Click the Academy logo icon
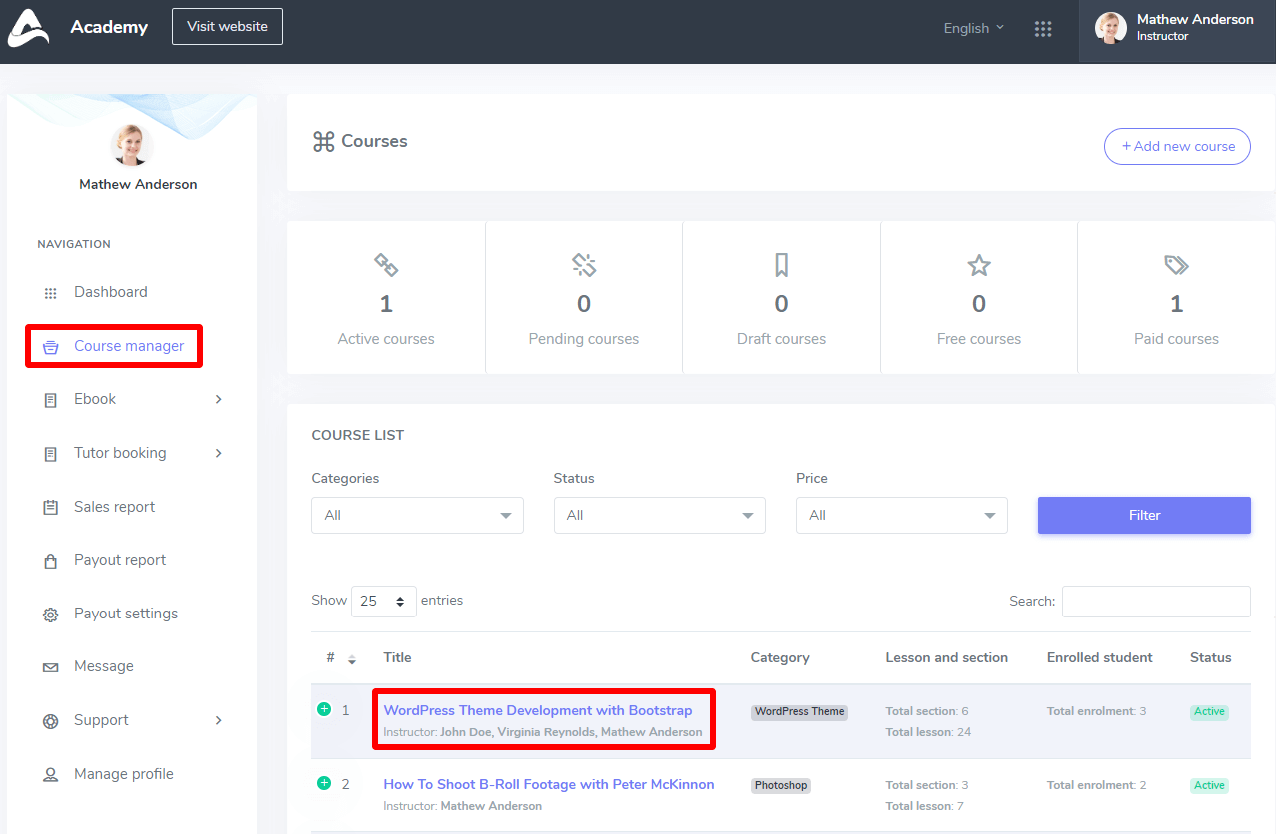Viewport: 1276px width, 834px height. pyautogui.click(x=27, y=28)
